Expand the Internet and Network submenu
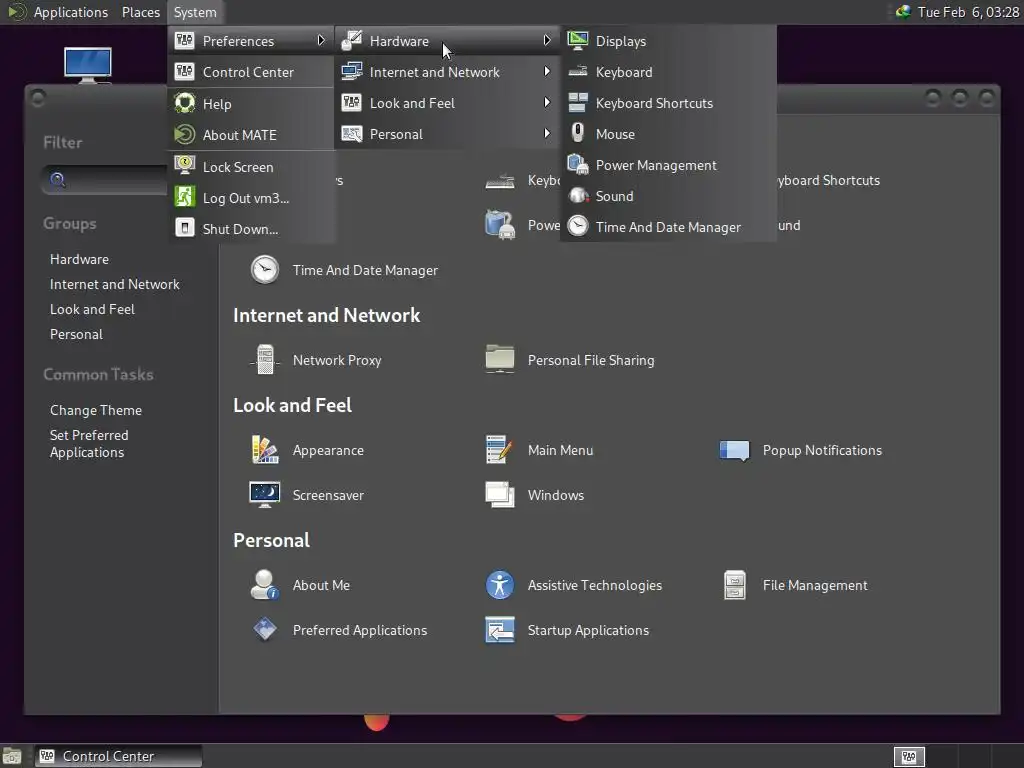This screenshot has width=1024, height=768. [447, 72]
